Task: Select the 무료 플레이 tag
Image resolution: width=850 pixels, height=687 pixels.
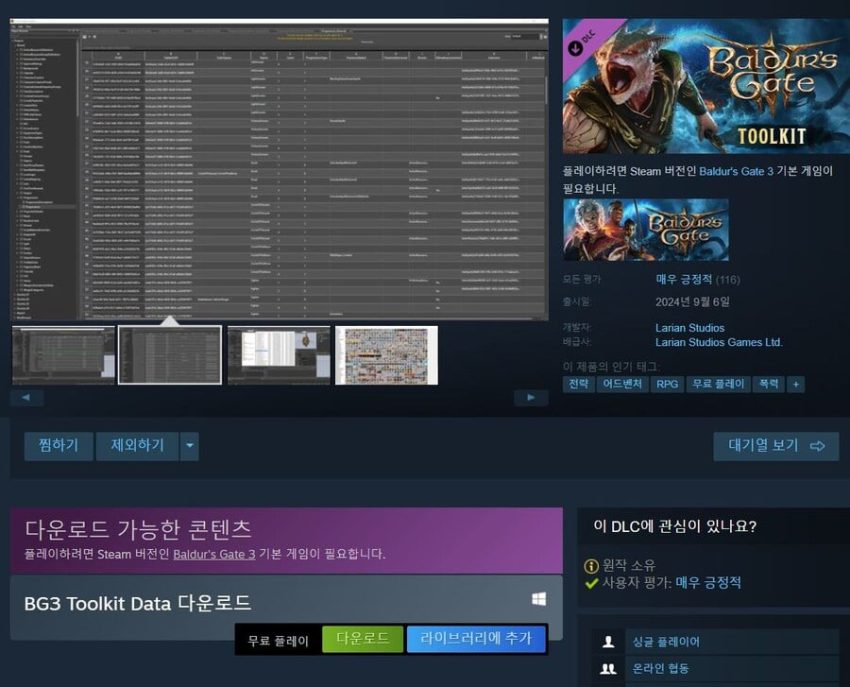Action: [718, 384]
